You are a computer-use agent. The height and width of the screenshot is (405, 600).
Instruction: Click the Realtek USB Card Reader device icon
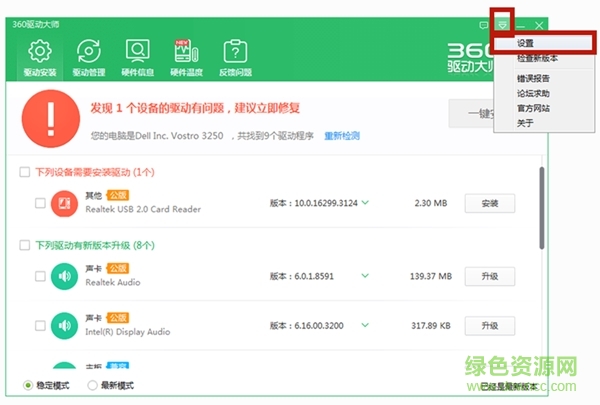click(64, 203)
